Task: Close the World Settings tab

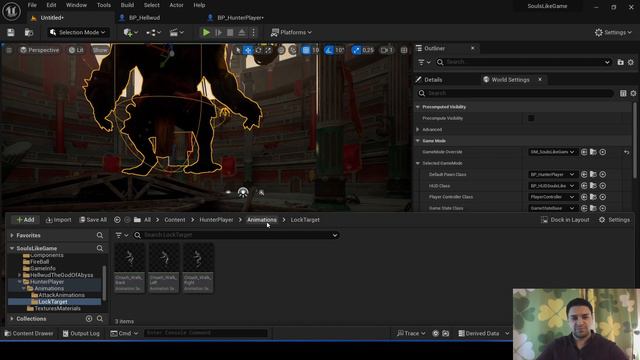Action: pyautogui.click(x=540, y=79)
